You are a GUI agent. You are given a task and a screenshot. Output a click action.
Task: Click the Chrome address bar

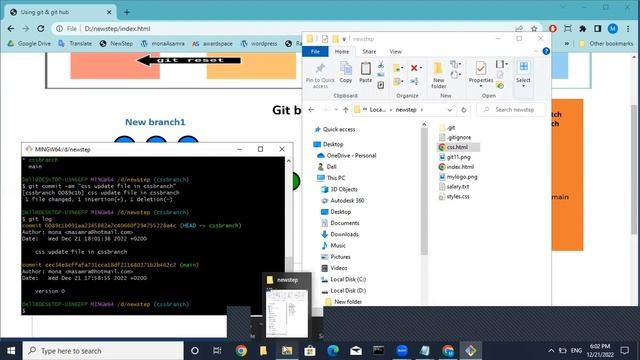[286, 29]
